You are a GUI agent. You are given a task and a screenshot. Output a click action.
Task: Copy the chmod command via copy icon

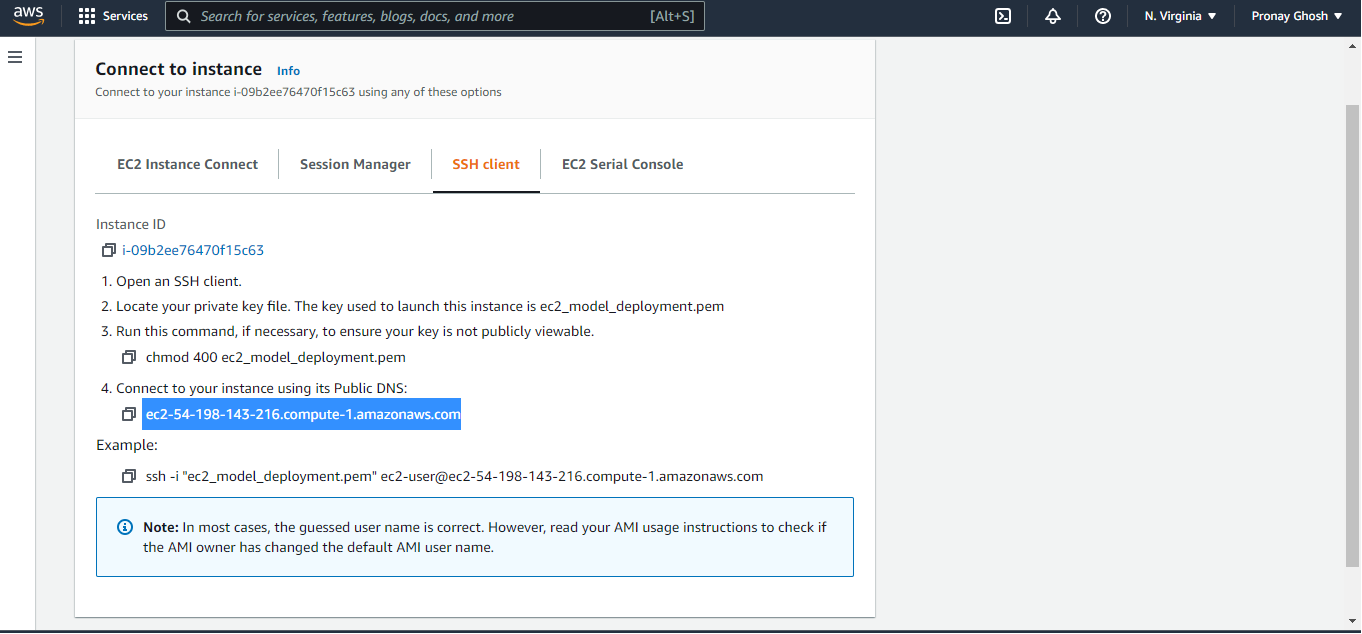click(x=129, y=356)
